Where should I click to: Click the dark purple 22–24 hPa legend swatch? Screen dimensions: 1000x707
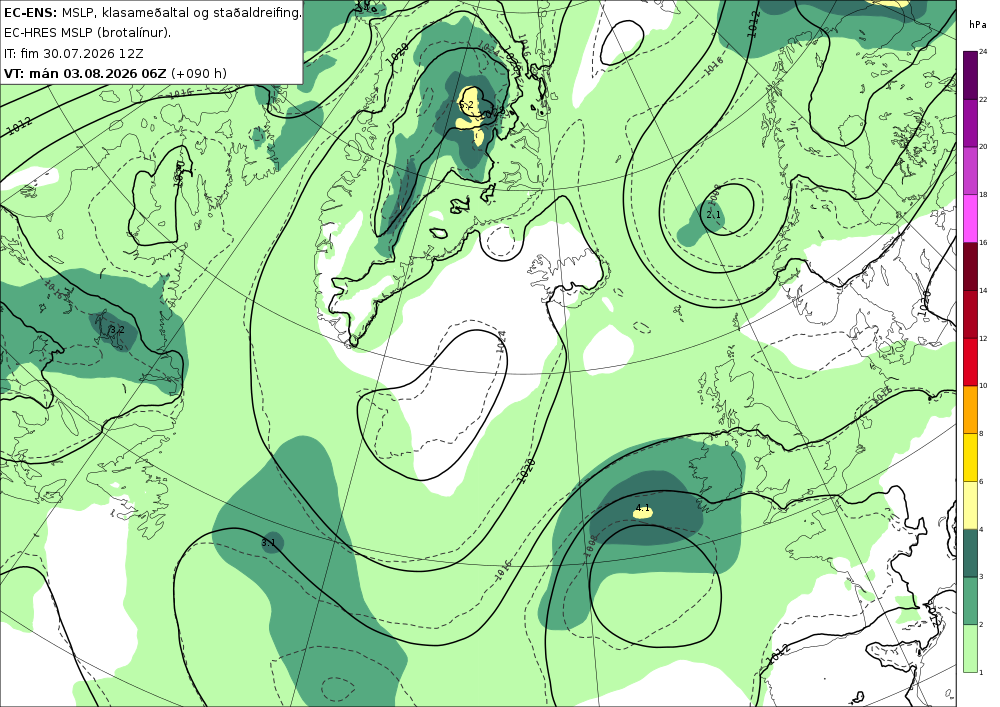pos(971,75)
